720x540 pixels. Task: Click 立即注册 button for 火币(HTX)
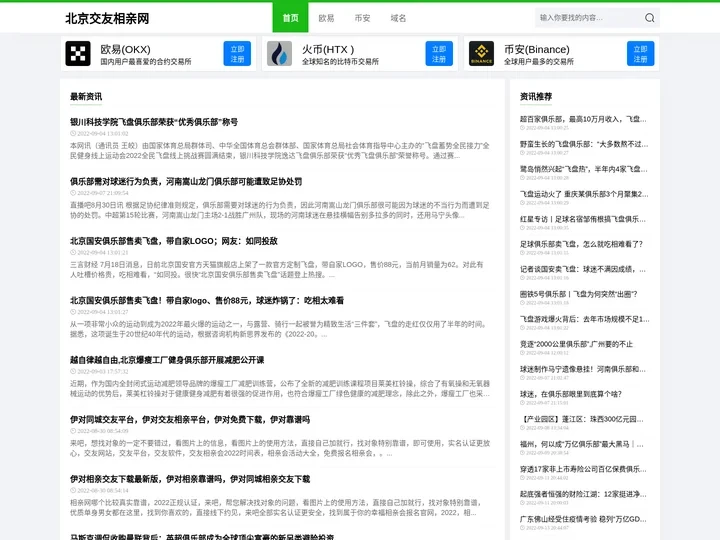coord(439,54)
